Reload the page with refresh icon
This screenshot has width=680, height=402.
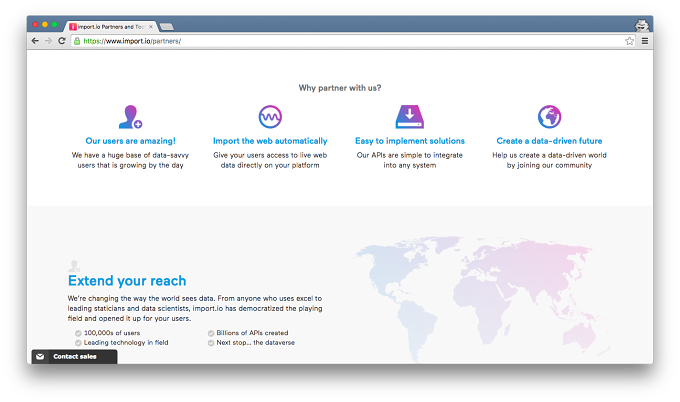[x=62, y=41]
